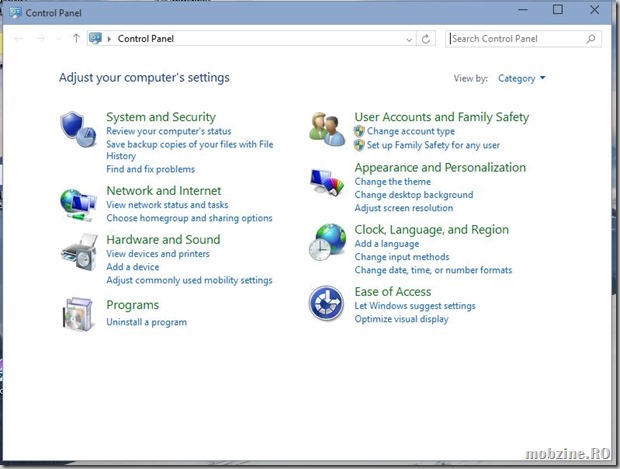This screenshot has height=469, width=620.
Task: Click the refresh icon in address bar
Action: [426, 39]
